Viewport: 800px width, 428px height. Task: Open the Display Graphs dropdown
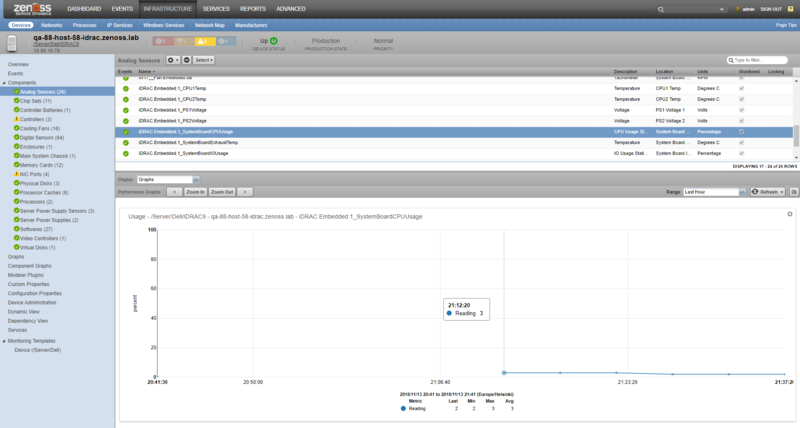196,180
